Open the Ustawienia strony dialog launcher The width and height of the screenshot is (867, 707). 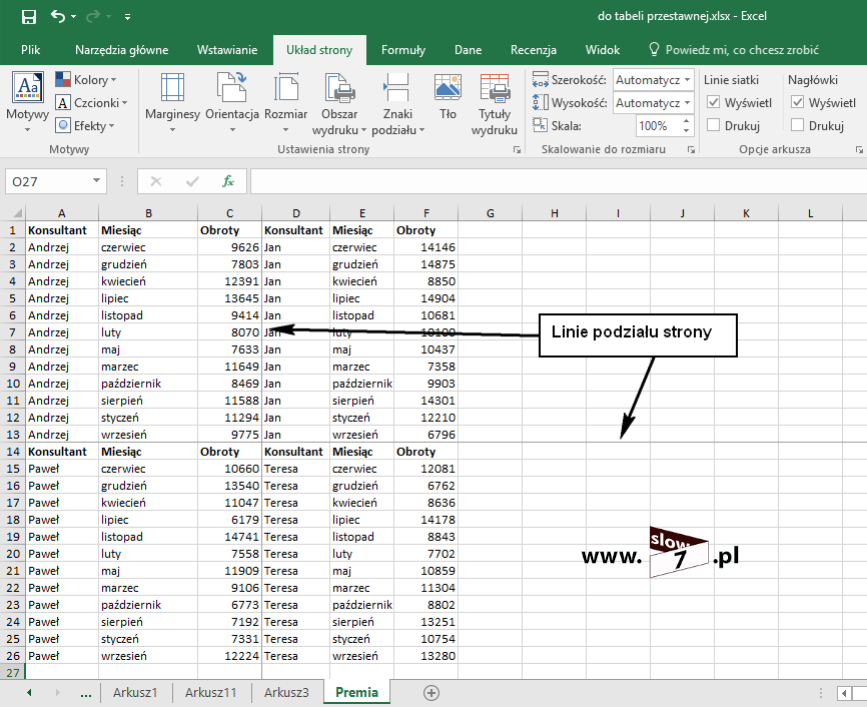click(x=517, y=150)
